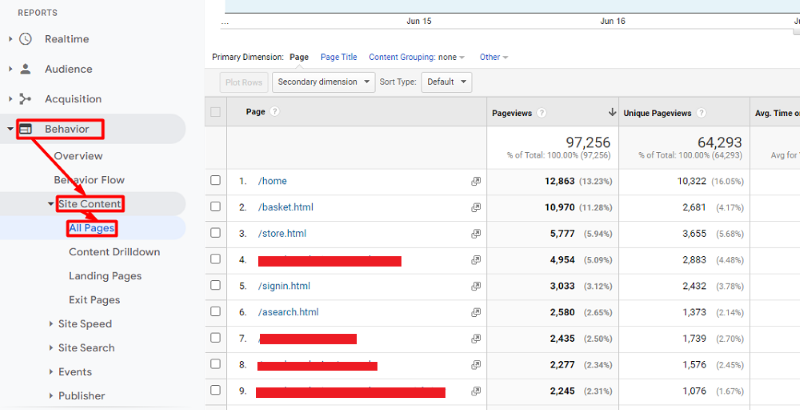Screen dimensions: 800x410
Task: Sort by Page column header
Action: point(256,111)
